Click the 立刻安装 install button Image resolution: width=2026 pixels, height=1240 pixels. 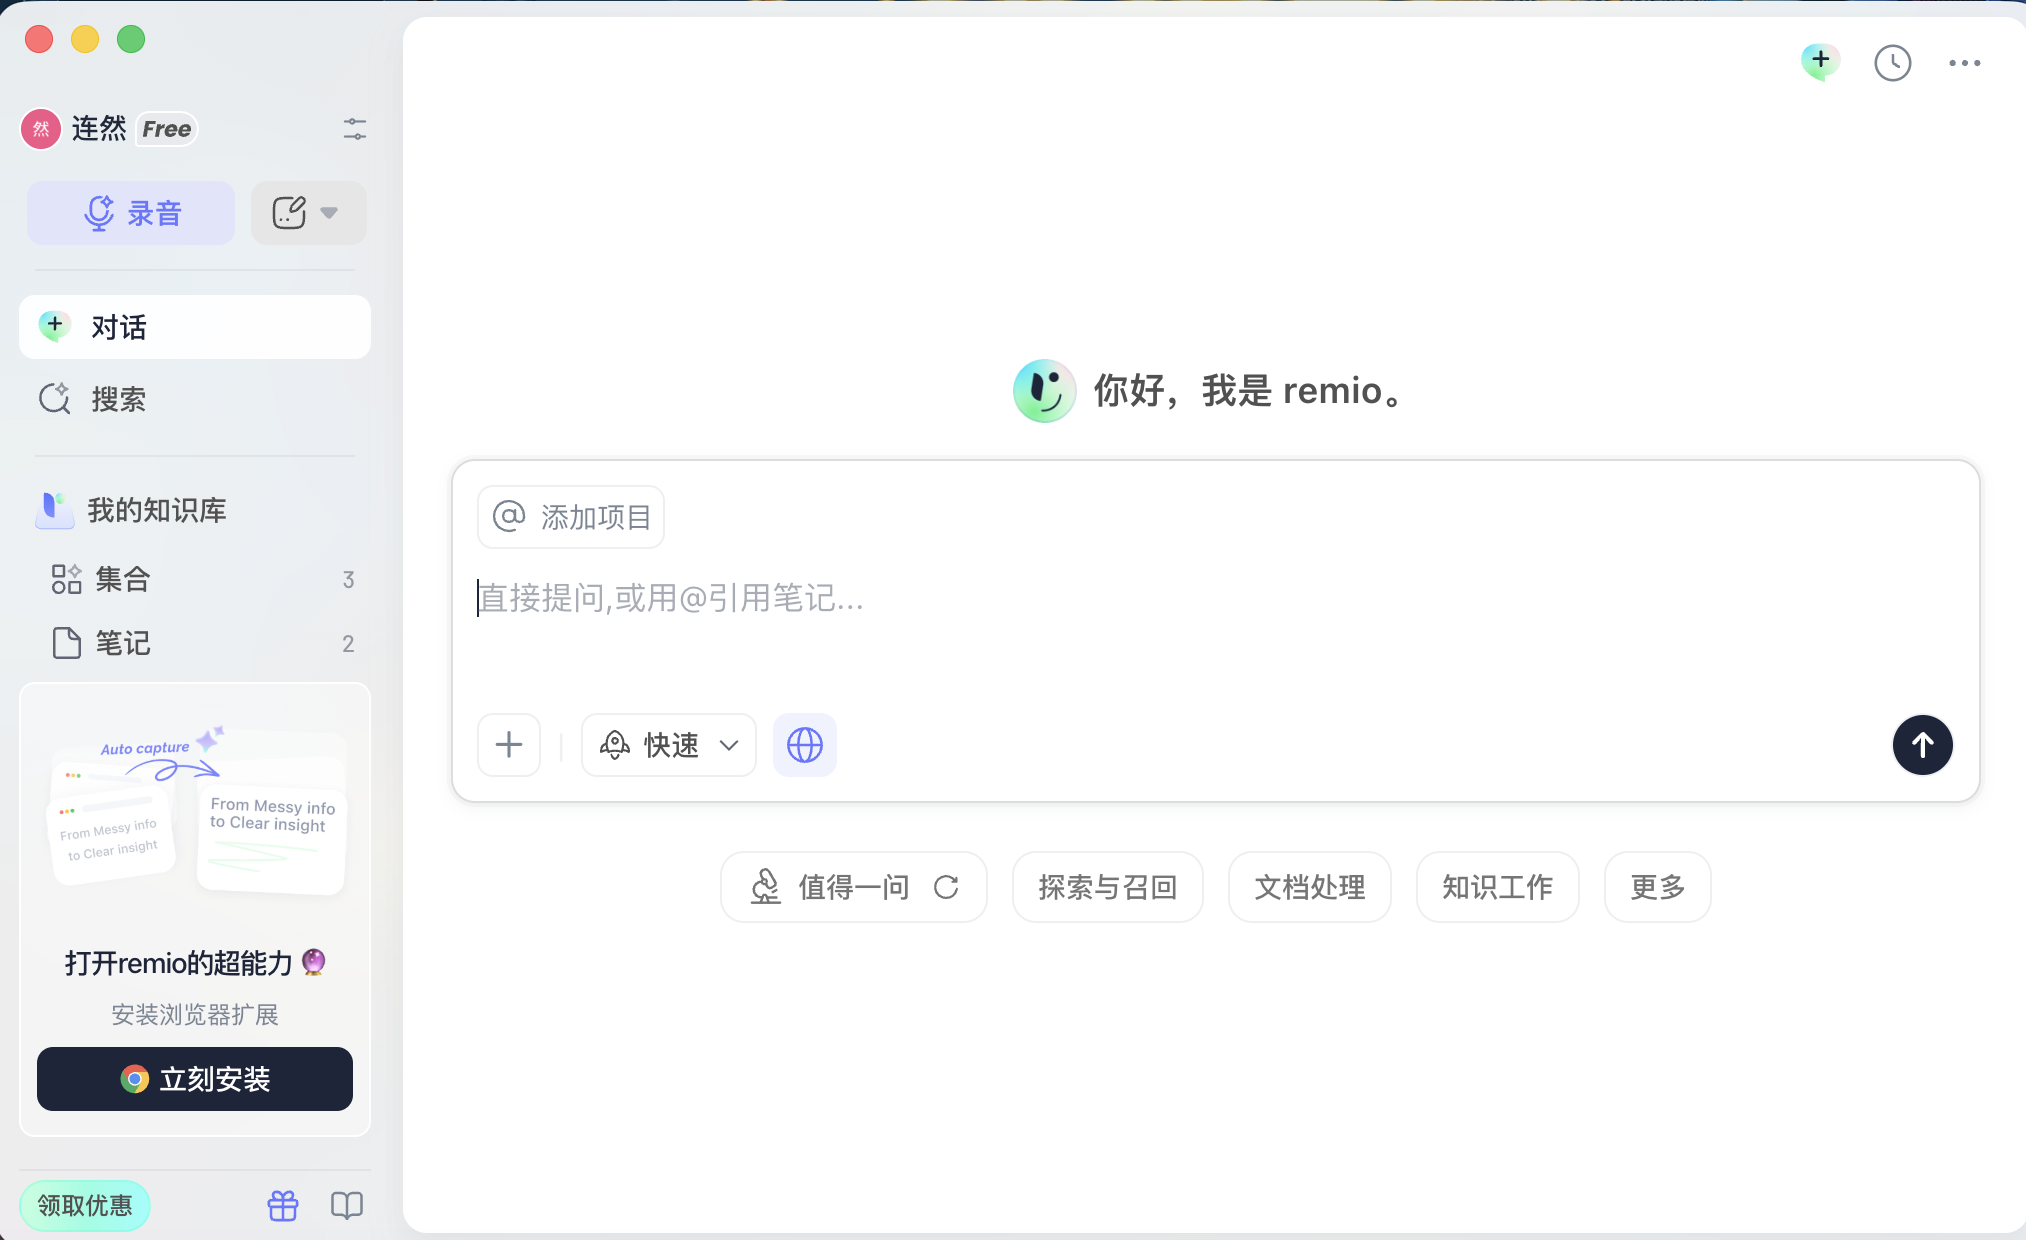pos(195,1079)
